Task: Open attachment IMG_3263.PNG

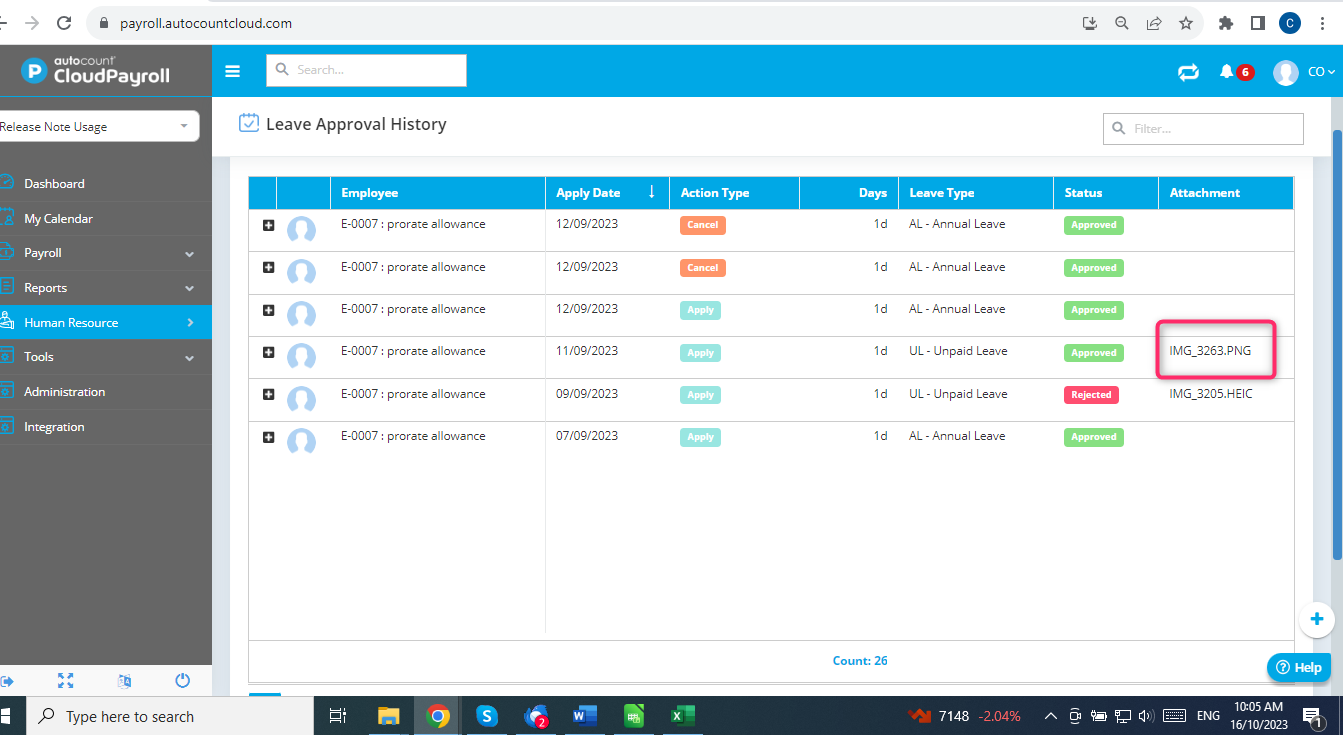Action: 1210,351
